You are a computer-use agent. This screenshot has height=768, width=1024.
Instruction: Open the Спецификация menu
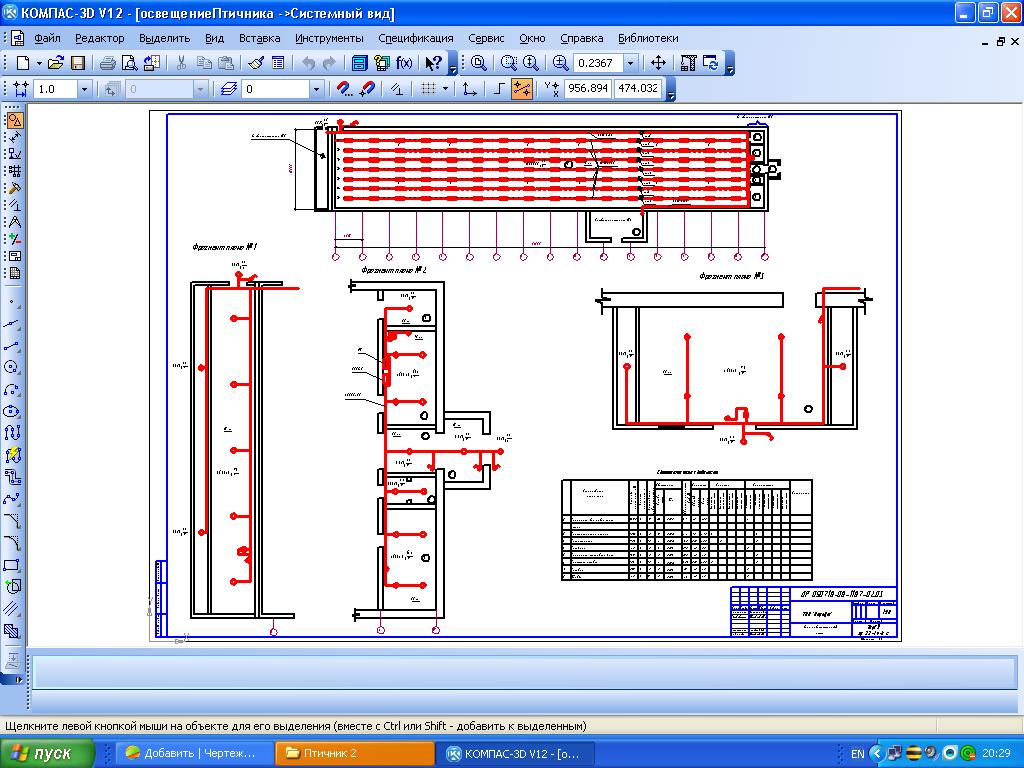[416, 38]
